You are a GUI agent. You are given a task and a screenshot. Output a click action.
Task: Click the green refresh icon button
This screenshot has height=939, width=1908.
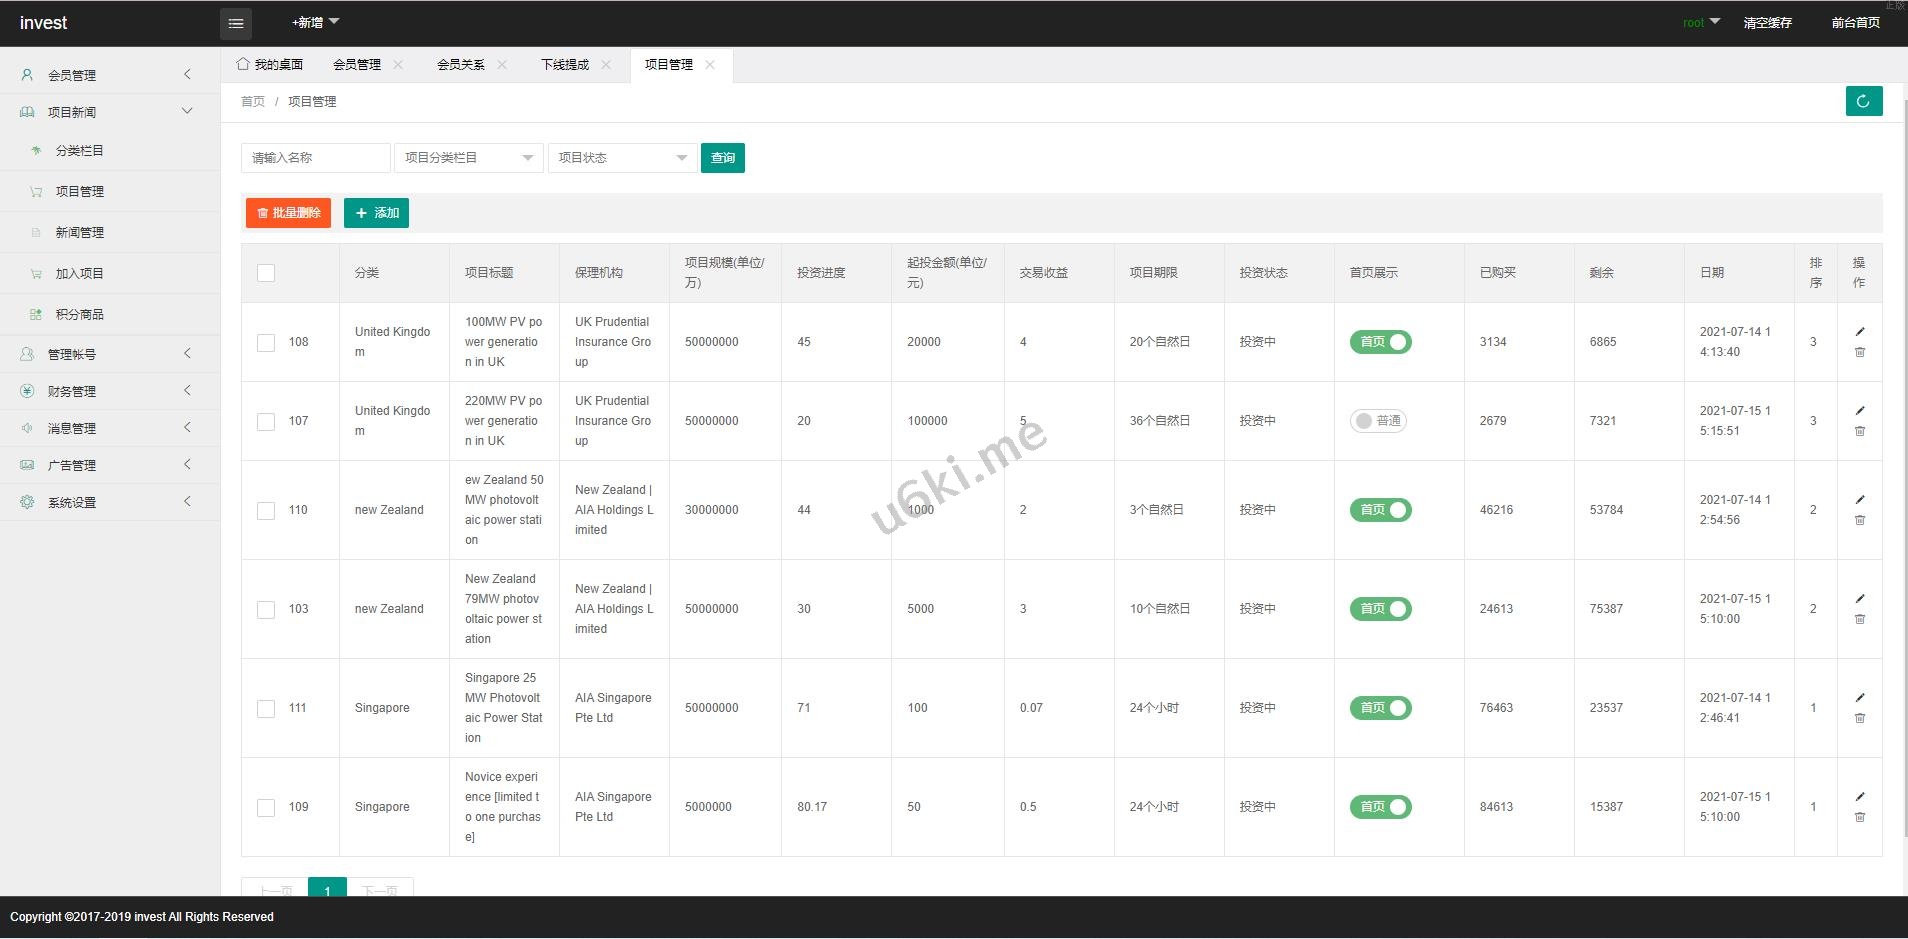(1863, 101)
